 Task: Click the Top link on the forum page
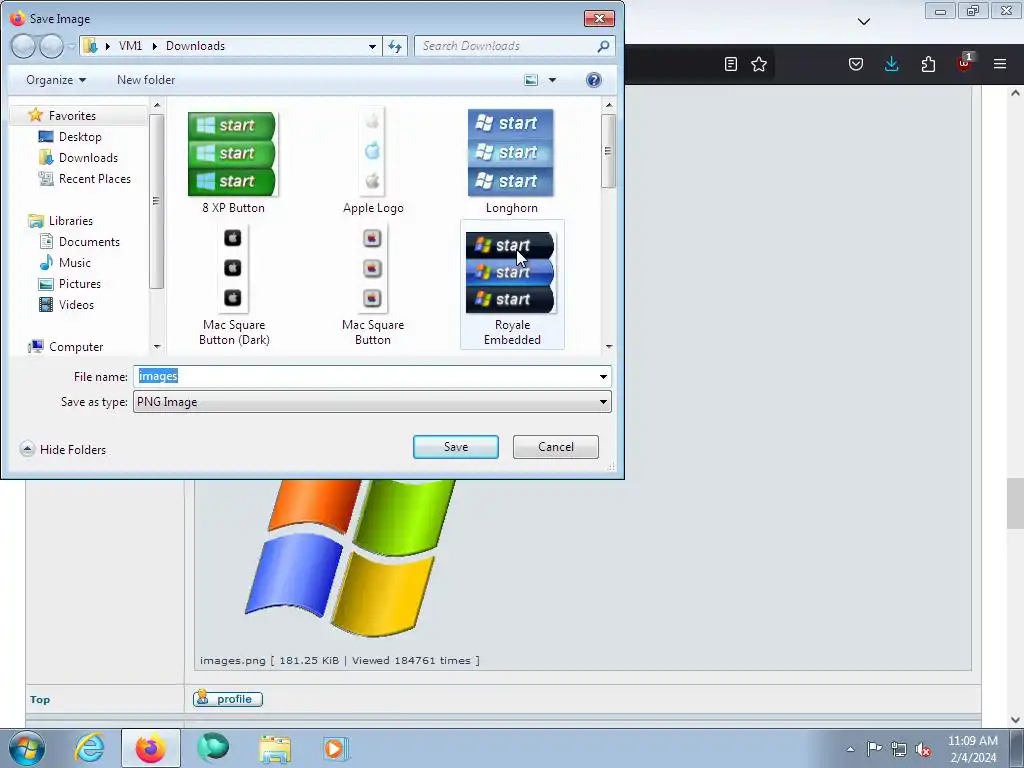[40, 699]
